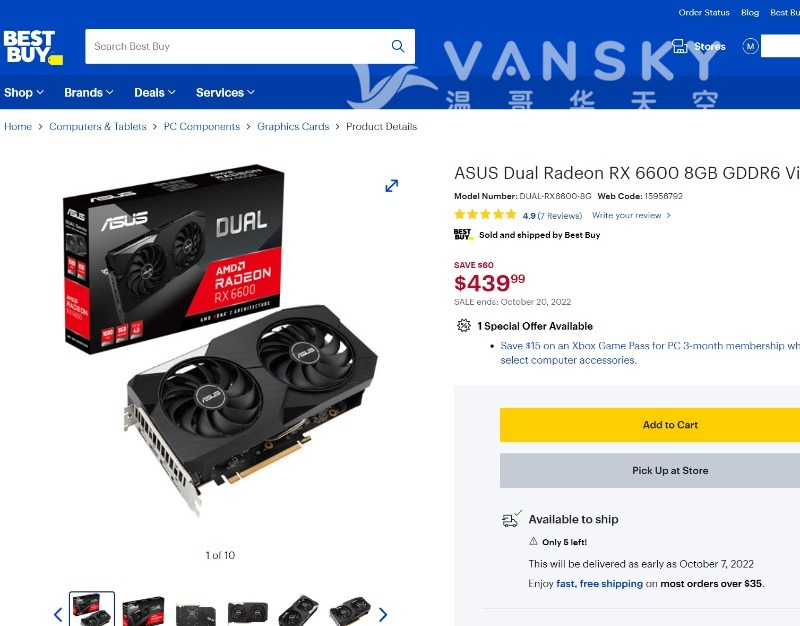
Task: Open the Deals dropdown
Action: [x=155, y=92]
